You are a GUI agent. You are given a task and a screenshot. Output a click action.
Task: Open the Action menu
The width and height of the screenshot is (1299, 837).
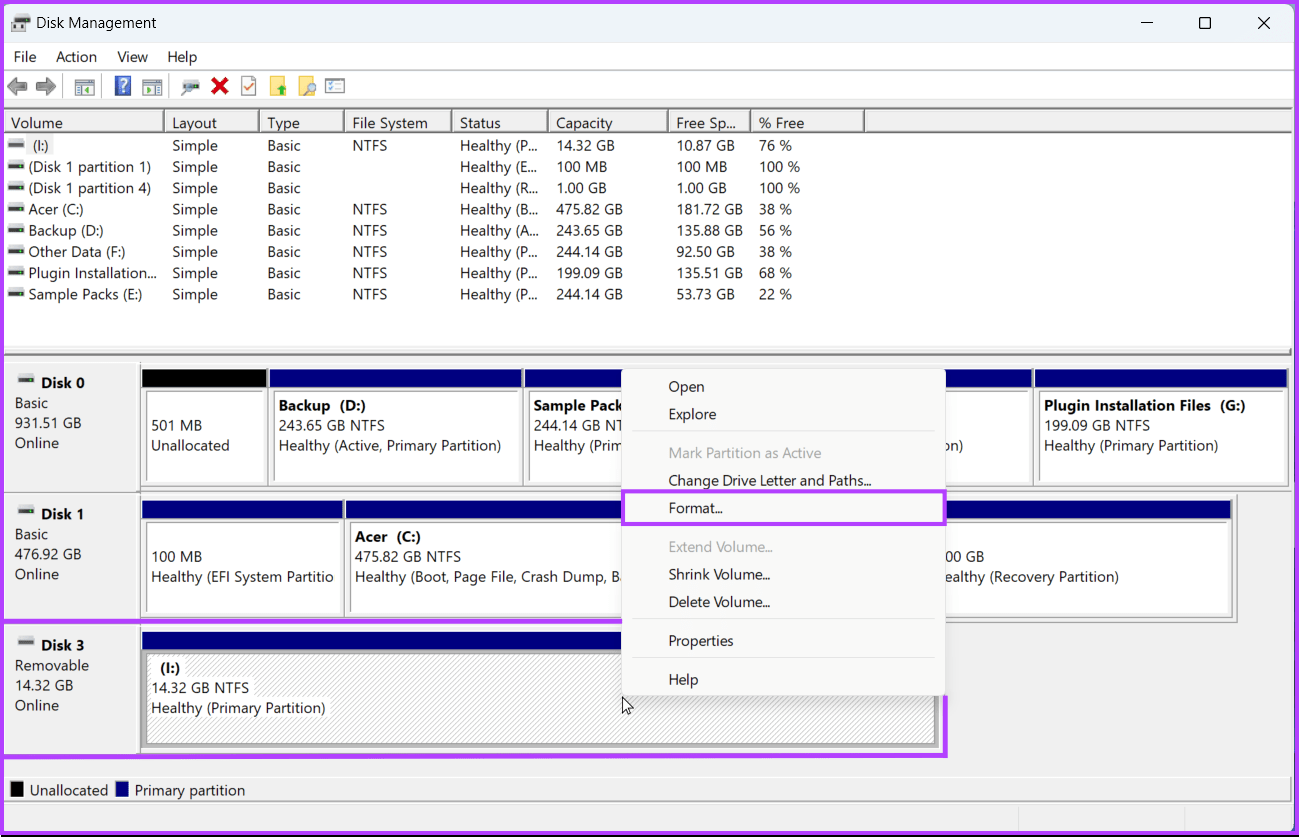pos(76,57)
